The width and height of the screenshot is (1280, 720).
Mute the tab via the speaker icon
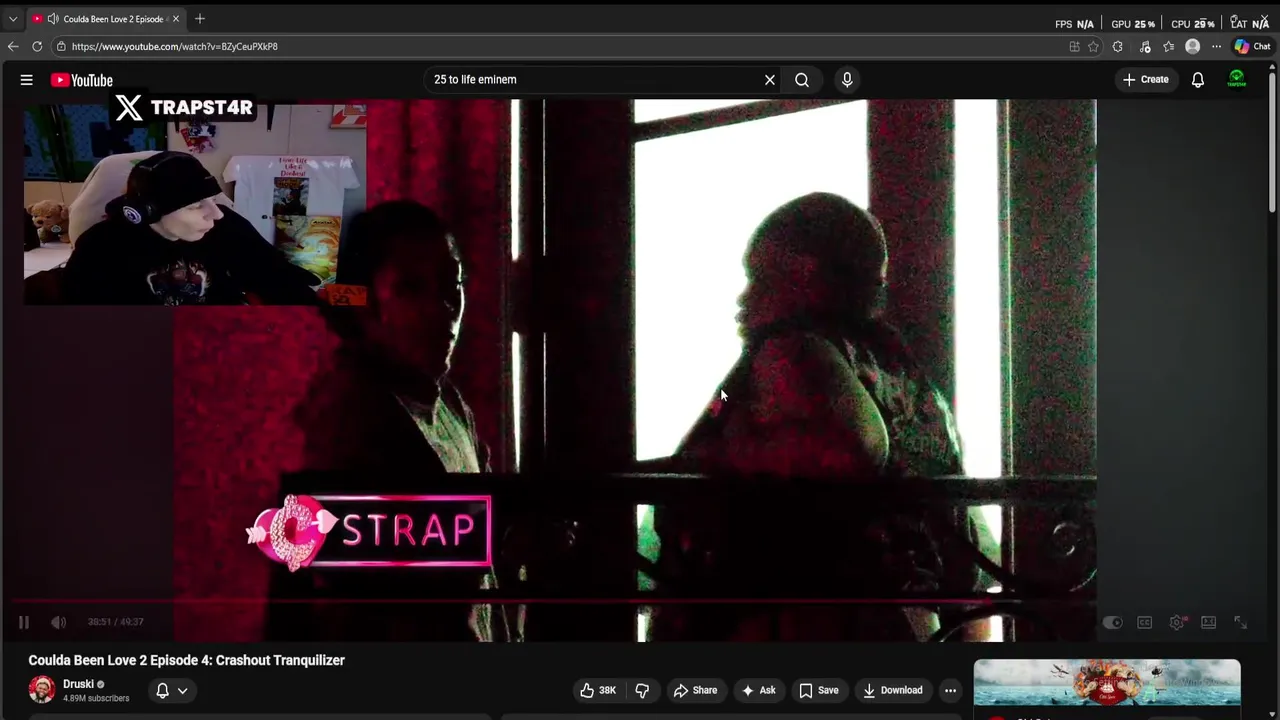point(52,19)
